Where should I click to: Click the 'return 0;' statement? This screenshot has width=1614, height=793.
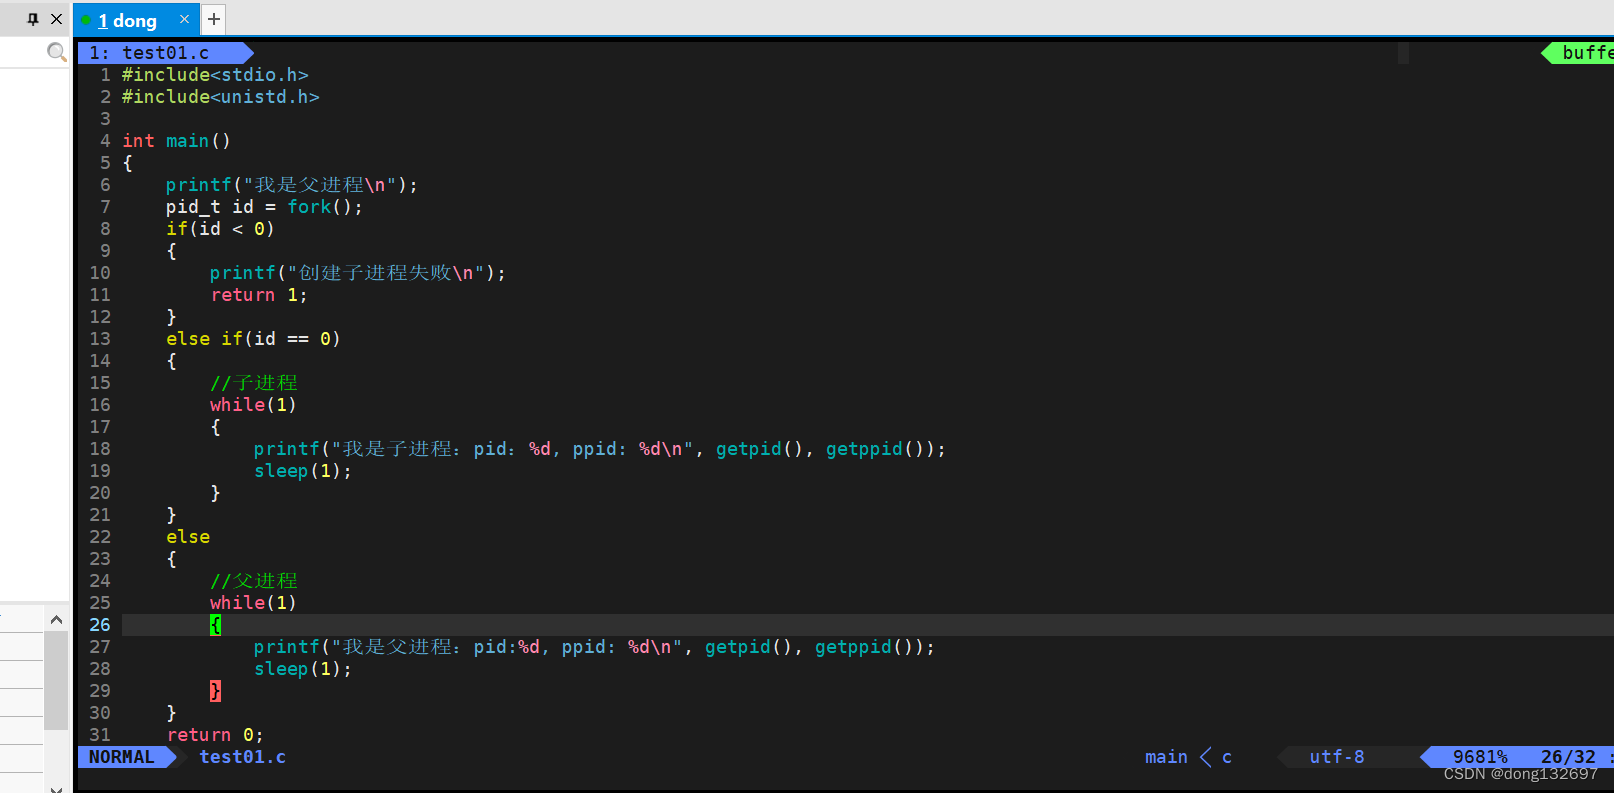click(215, 735)
